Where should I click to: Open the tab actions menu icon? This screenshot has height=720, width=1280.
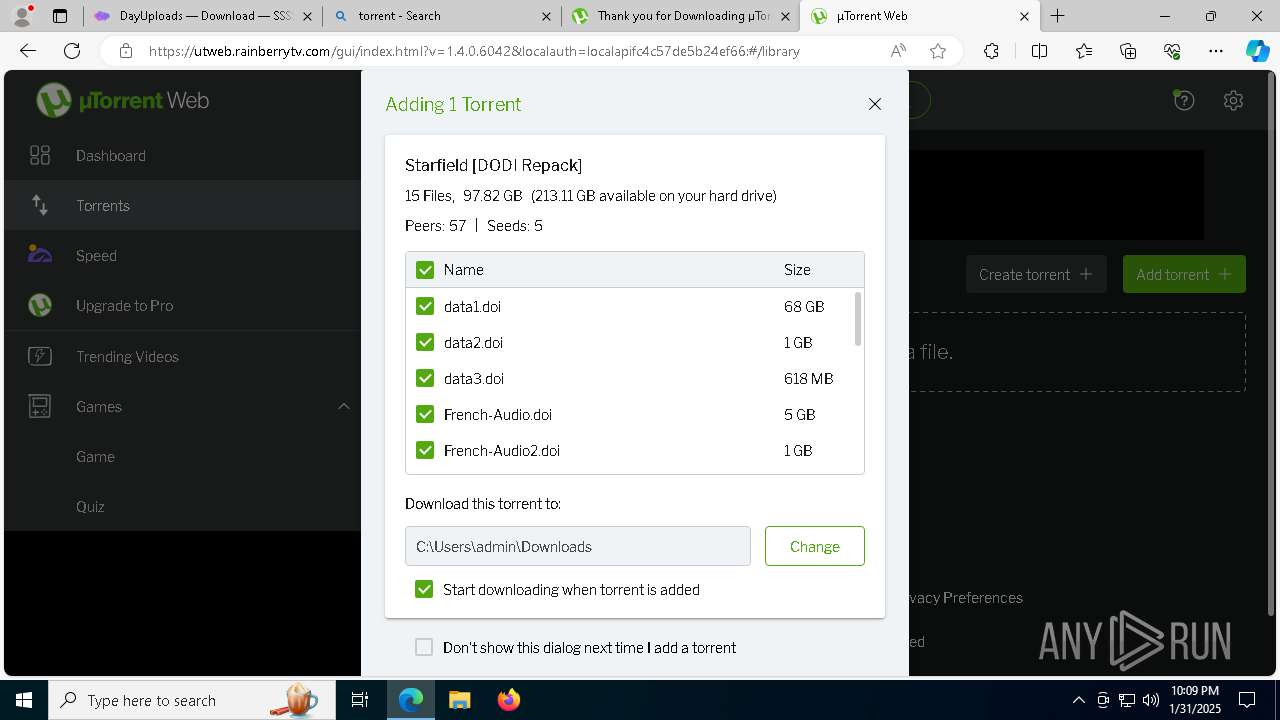click(60, 16)
